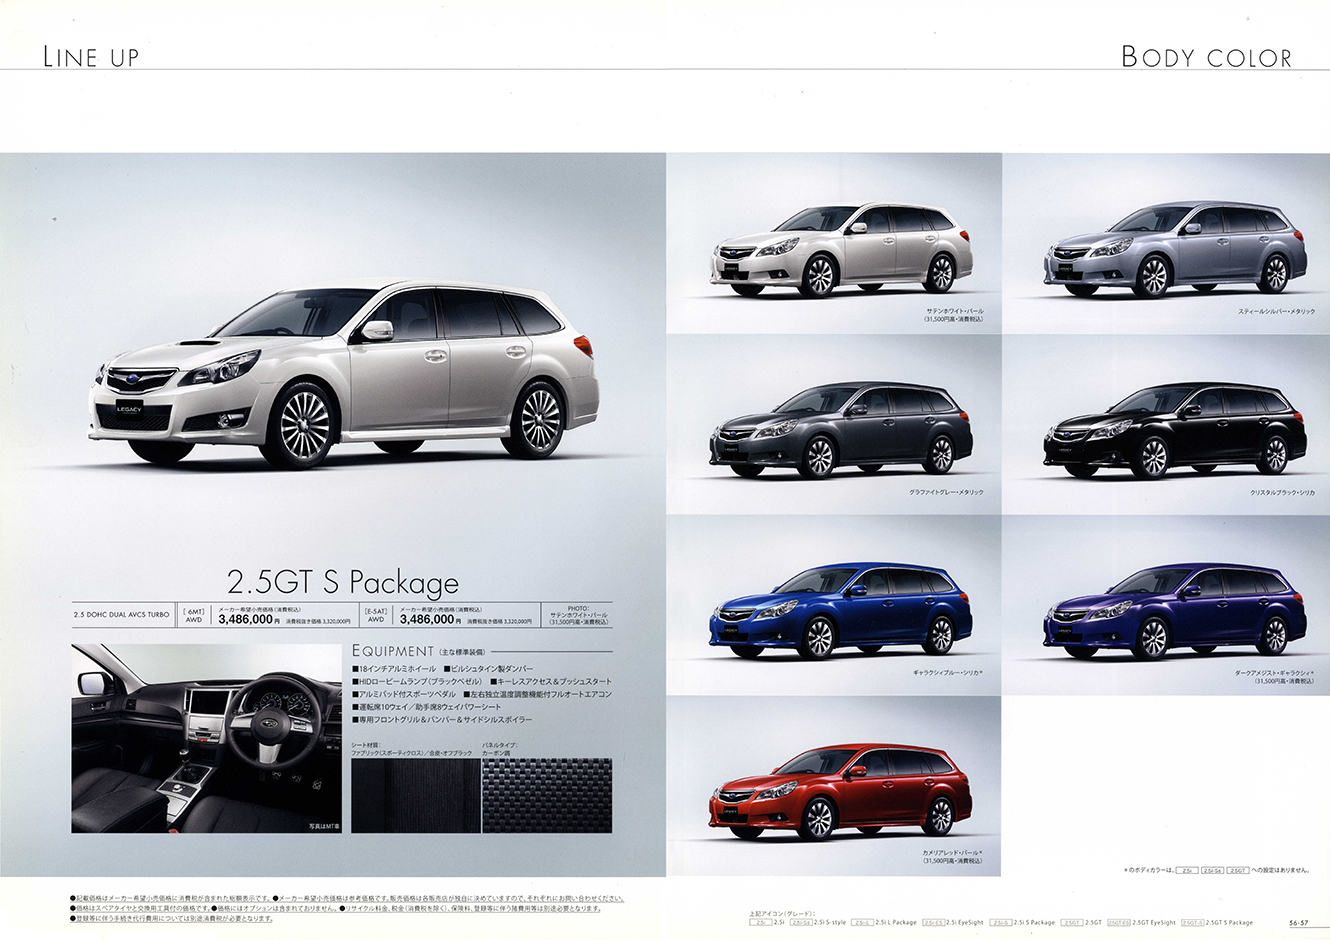Click the 写真はMT車 caption on interior photo
Image resolution: width=1330 pixels, height=940 pixels.
(322, 825)
